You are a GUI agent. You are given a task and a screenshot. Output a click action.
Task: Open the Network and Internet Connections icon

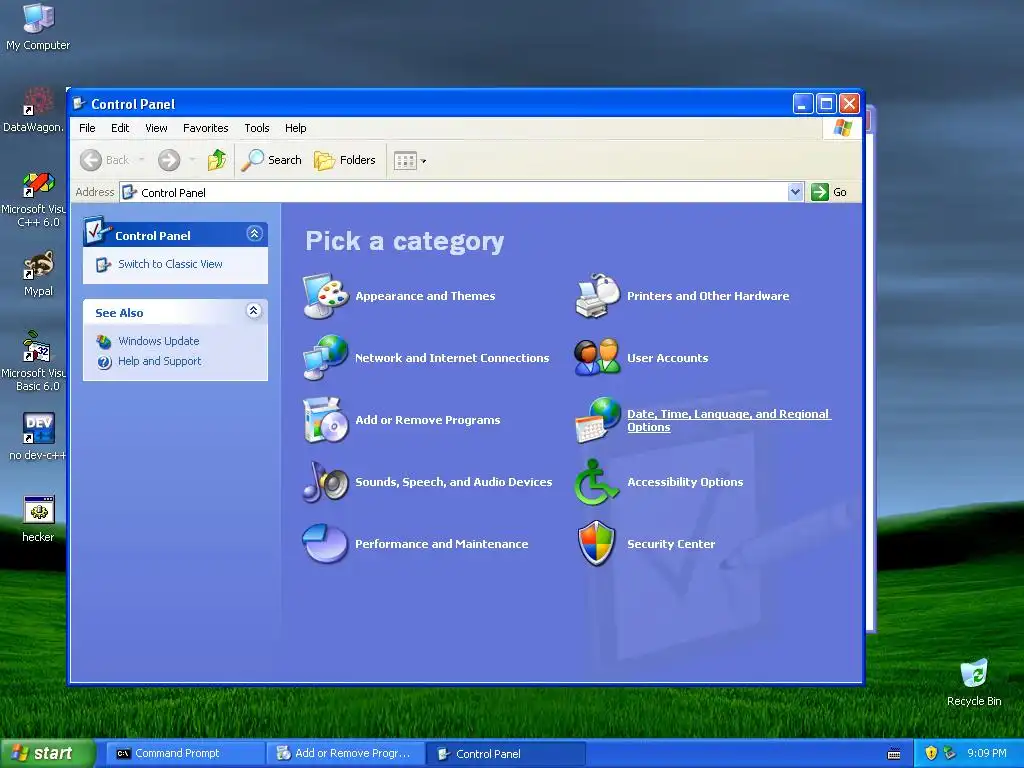coord(326,357)
